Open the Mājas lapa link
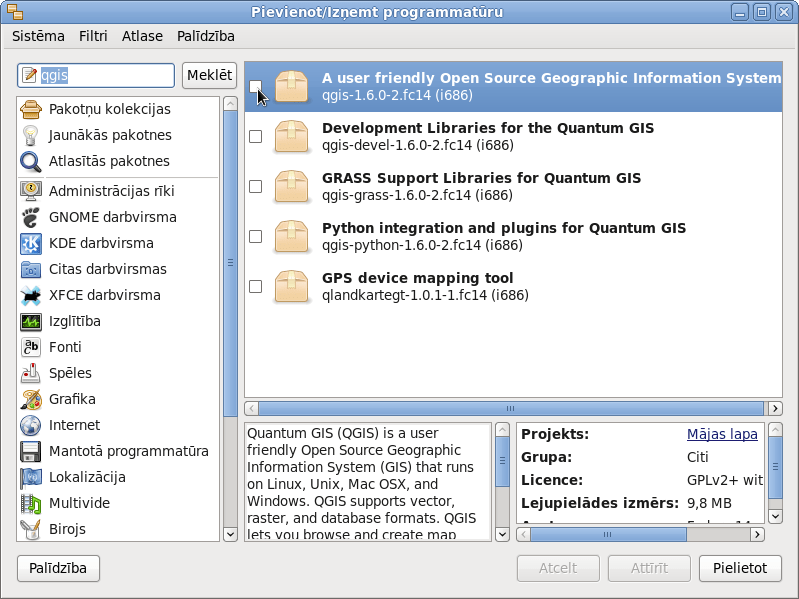799x599 pixels. pyautogui.click(x=722, y=434)
